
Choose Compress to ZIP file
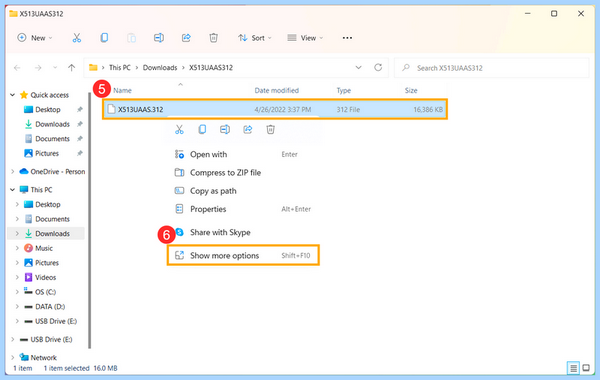[243, 173]
